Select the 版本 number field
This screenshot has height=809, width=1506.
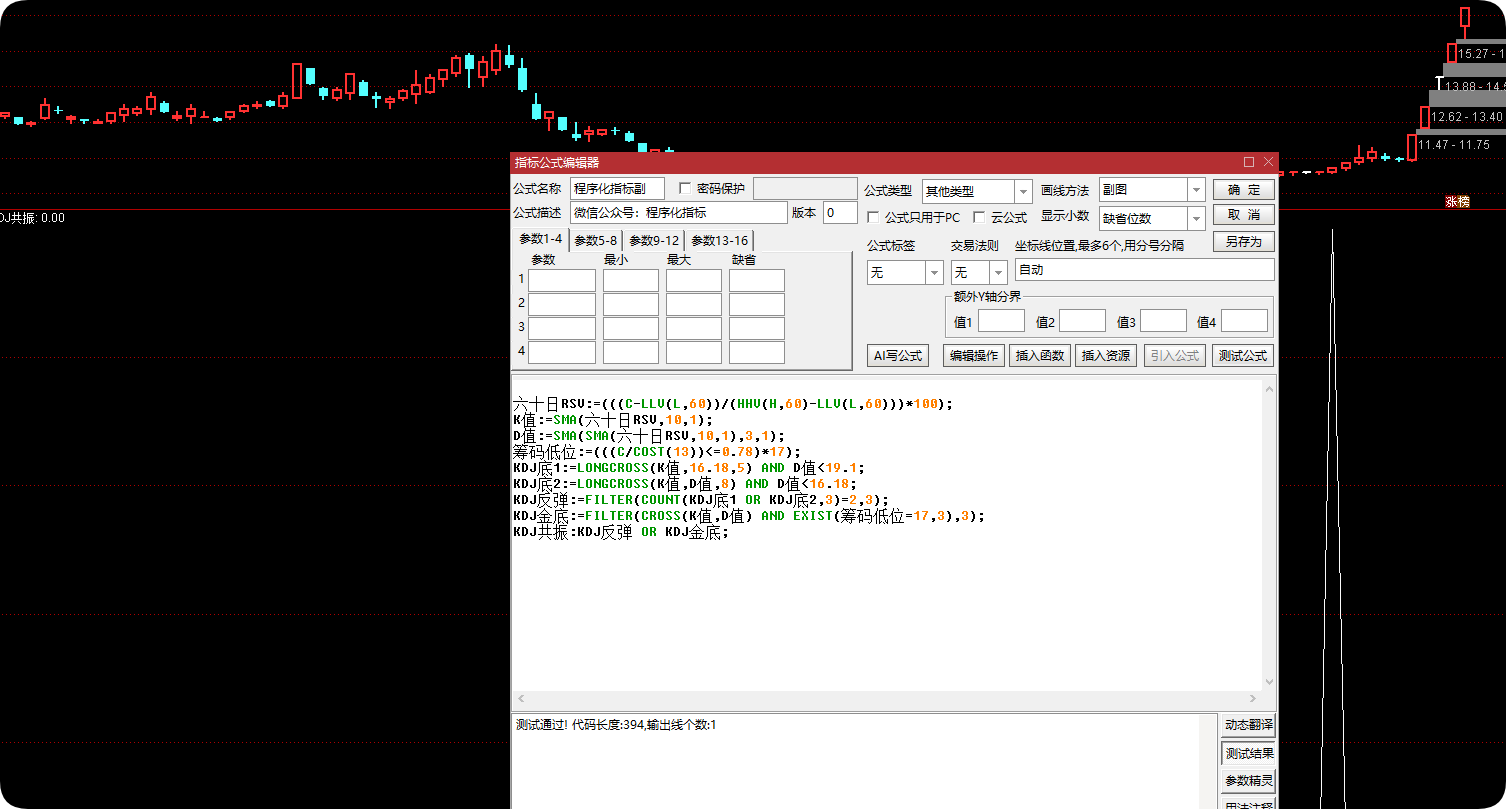(840, 212)
